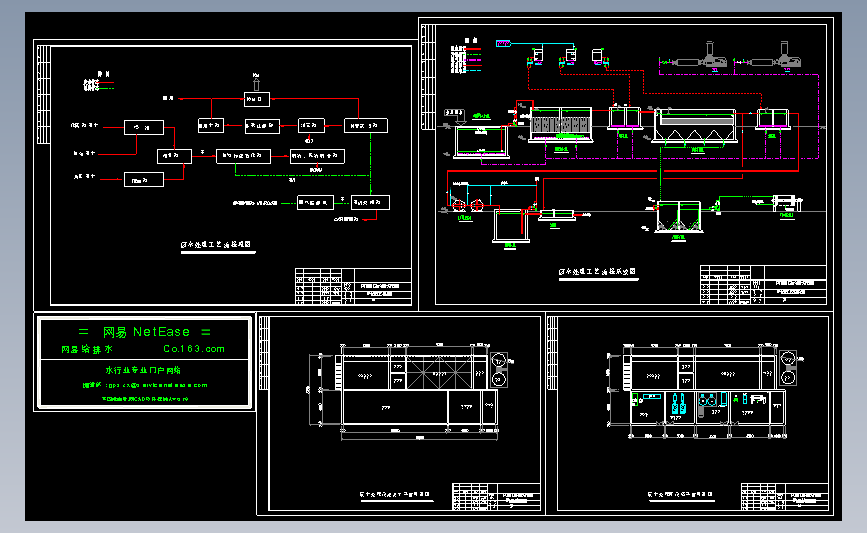Click the underlined title of bottom-right plan
Image resolution: width=867 pixels, height=533 pixels.
(x=680, y=495)
